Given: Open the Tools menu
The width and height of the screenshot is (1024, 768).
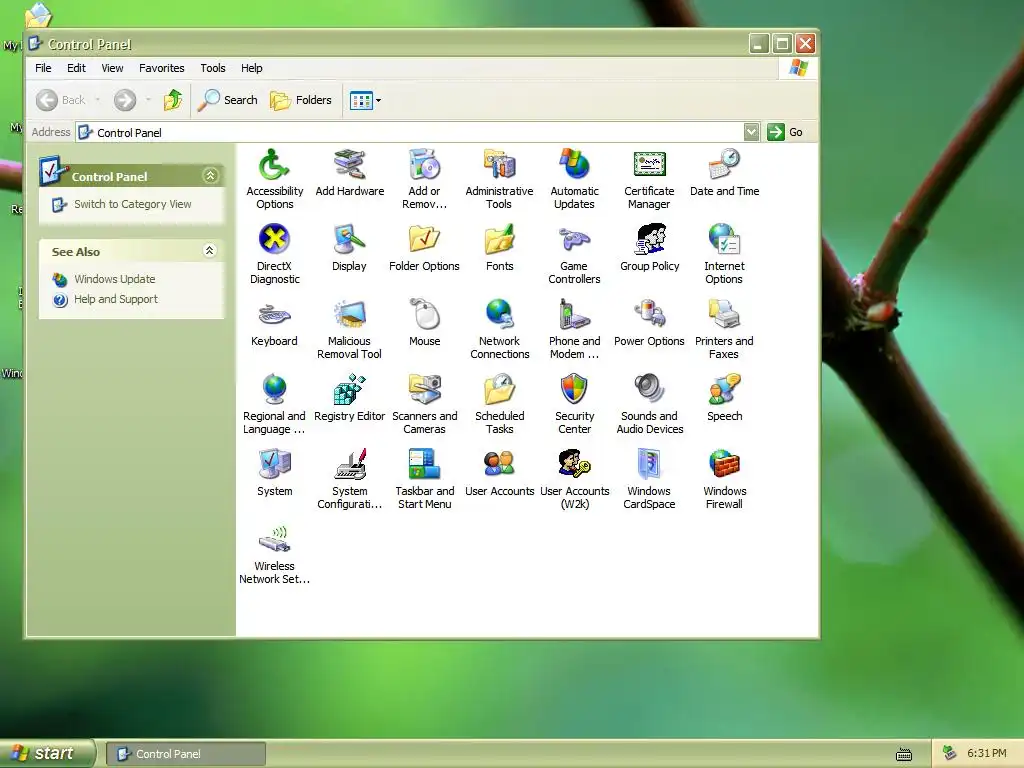Looking at the screenshot, I should coord(213,68).
